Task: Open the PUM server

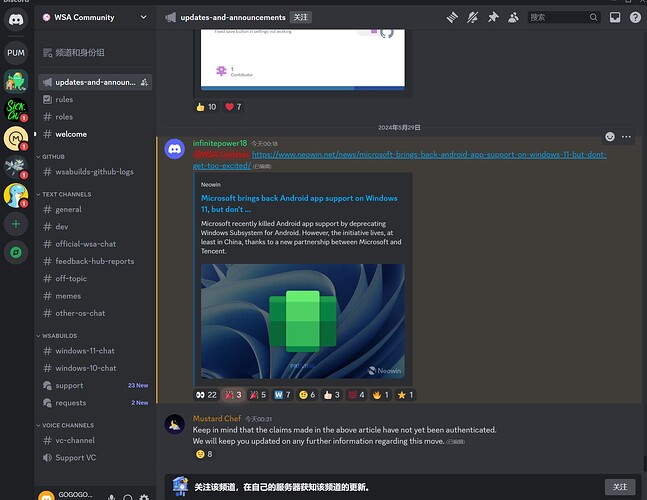Action: [x=16, y=53]
